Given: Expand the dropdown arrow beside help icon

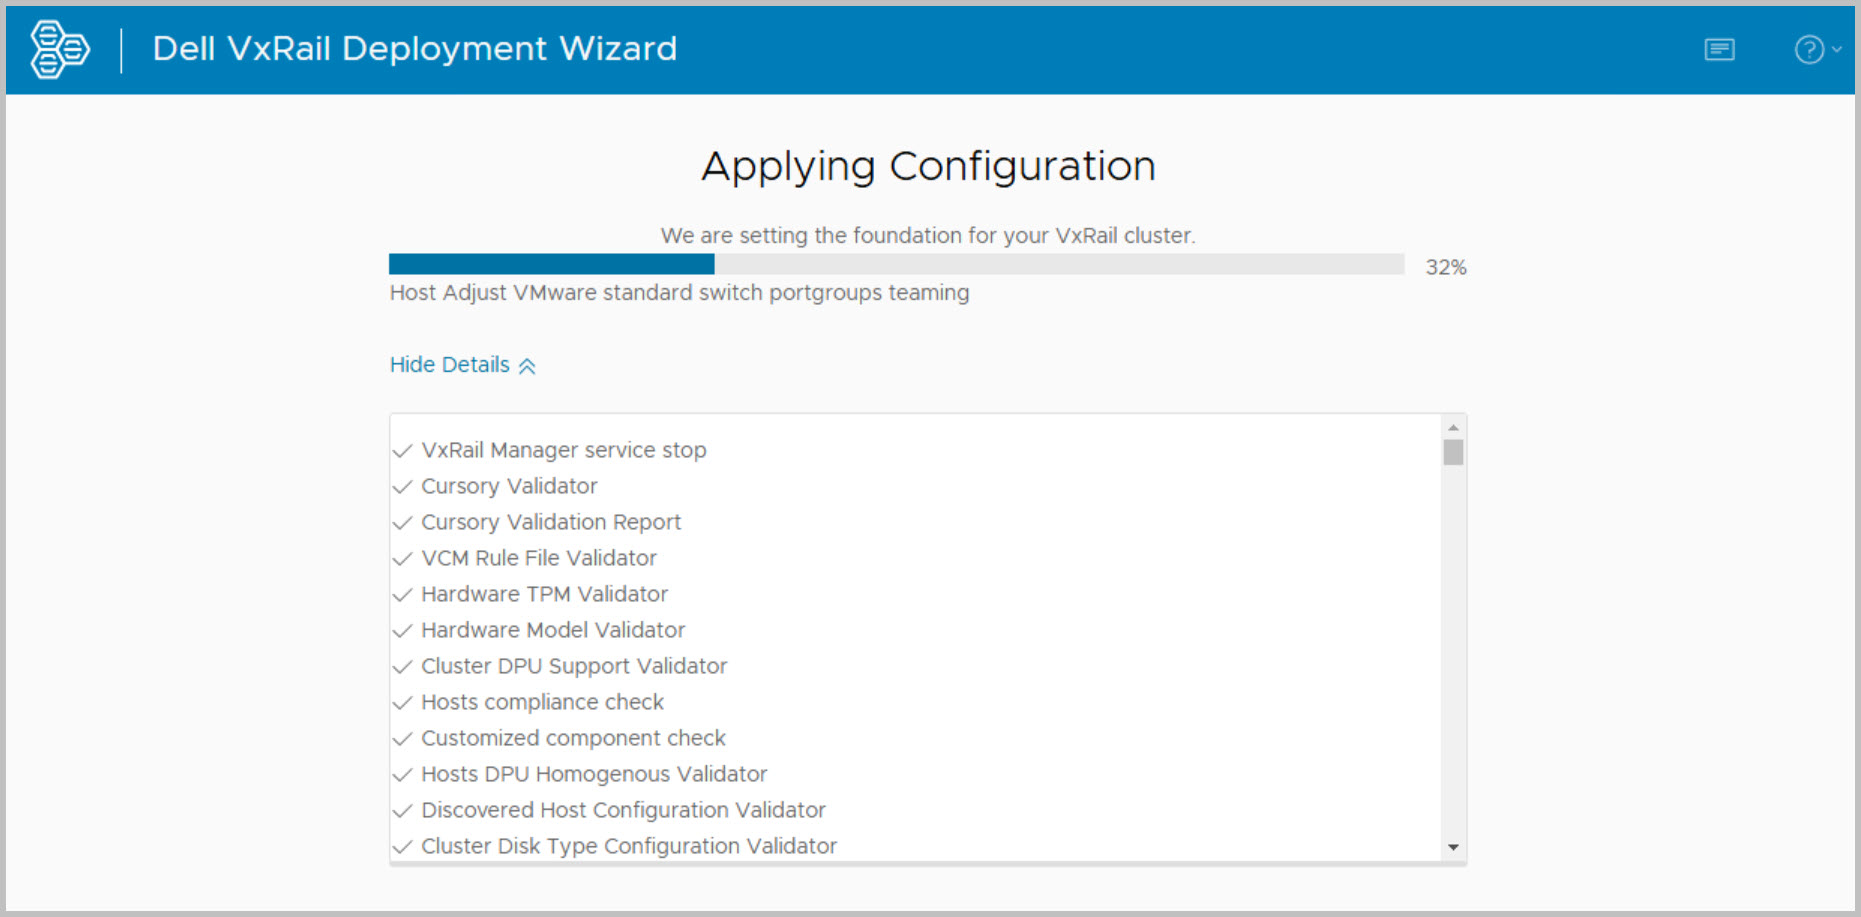Looking at the screenshot, I should click(1837, 49).
